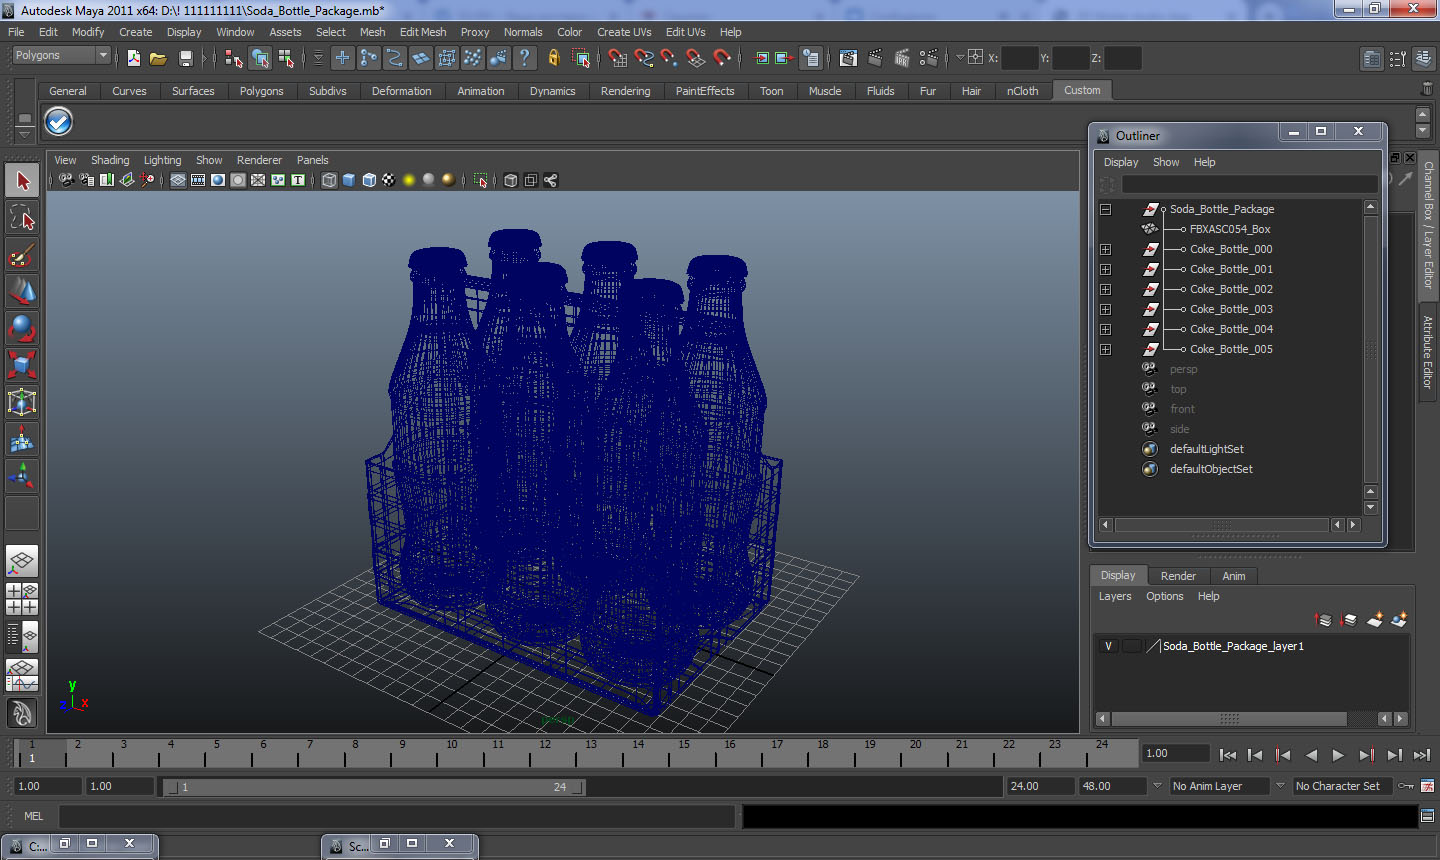Activate the Lasso select tool
1440x860 pixels.
[22, 217]
